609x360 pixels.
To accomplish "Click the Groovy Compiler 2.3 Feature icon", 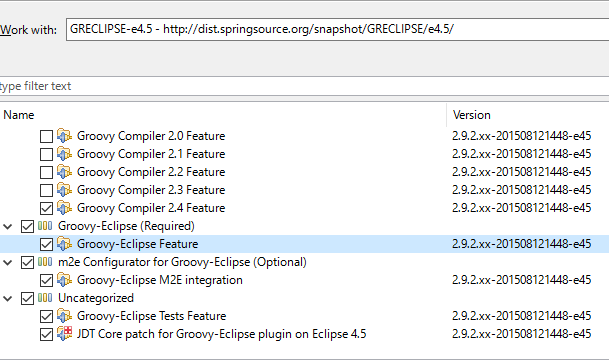I will 64,190.
